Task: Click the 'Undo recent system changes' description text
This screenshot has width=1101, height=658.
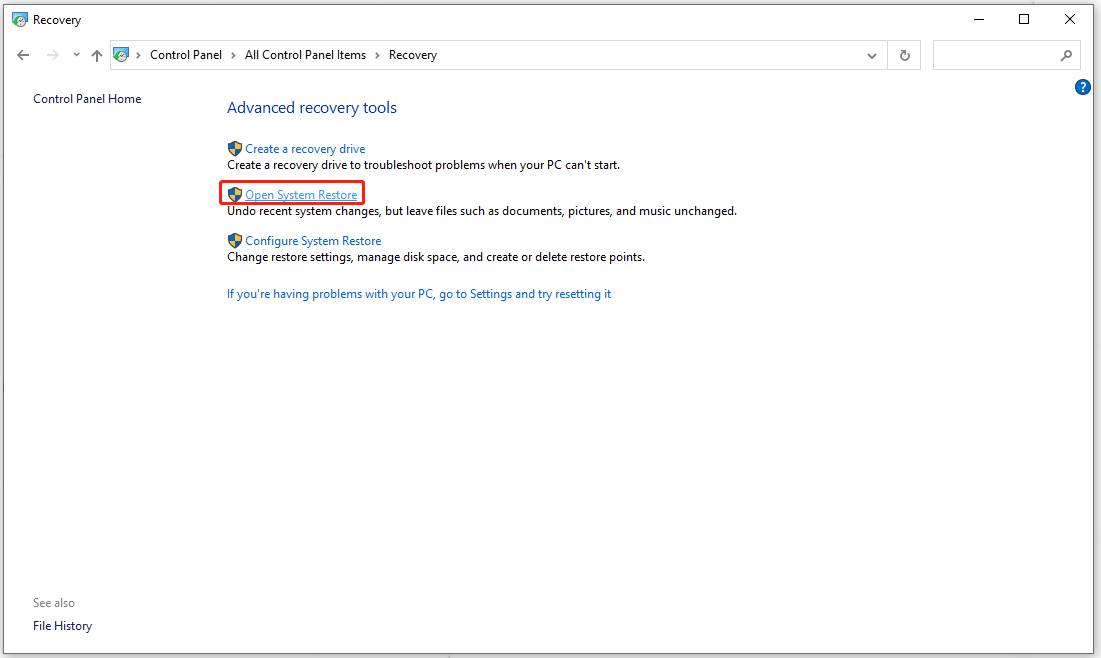Action: 482,211
